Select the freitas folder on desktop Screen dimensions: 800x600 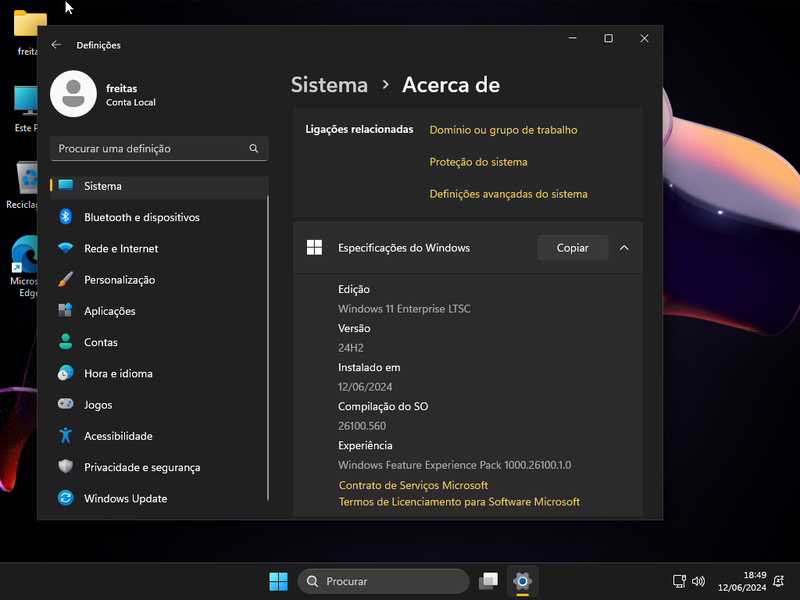27,32
